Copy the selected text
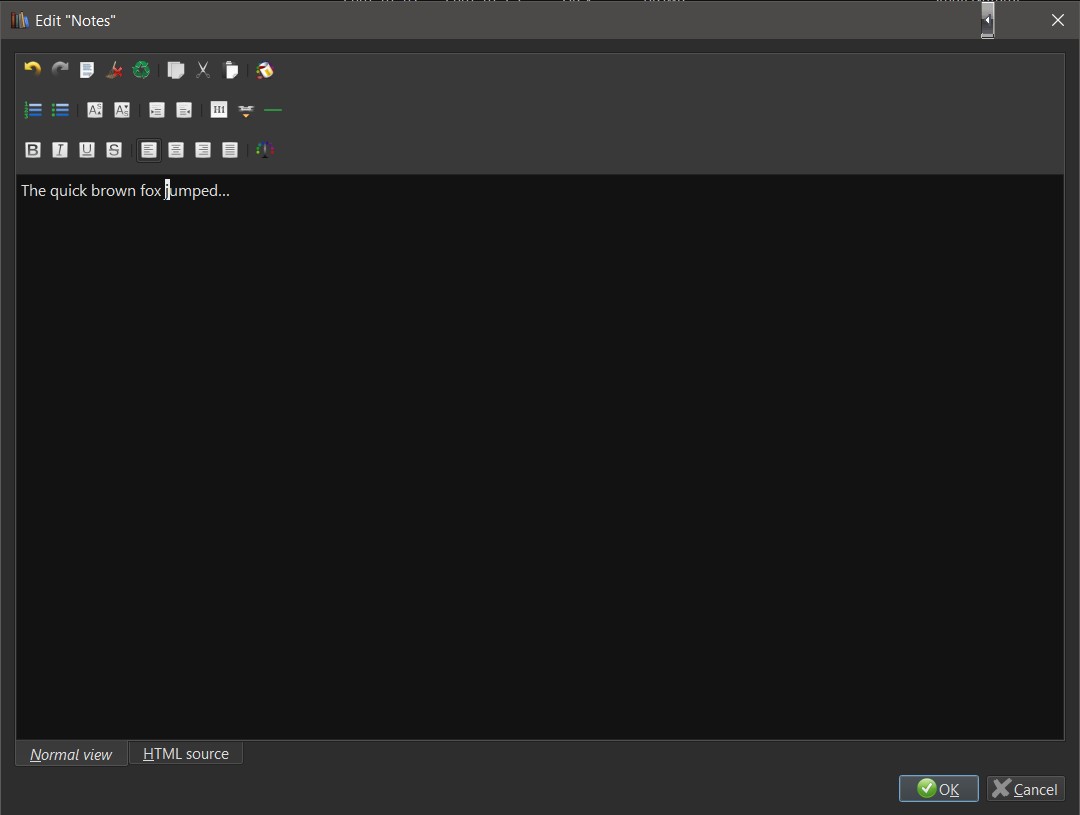Screen dimensions: 1080x815 (x=176, y=70)
